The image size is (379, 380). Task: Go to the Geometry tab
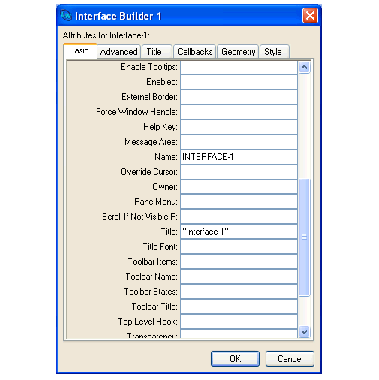tap(238, 52)
